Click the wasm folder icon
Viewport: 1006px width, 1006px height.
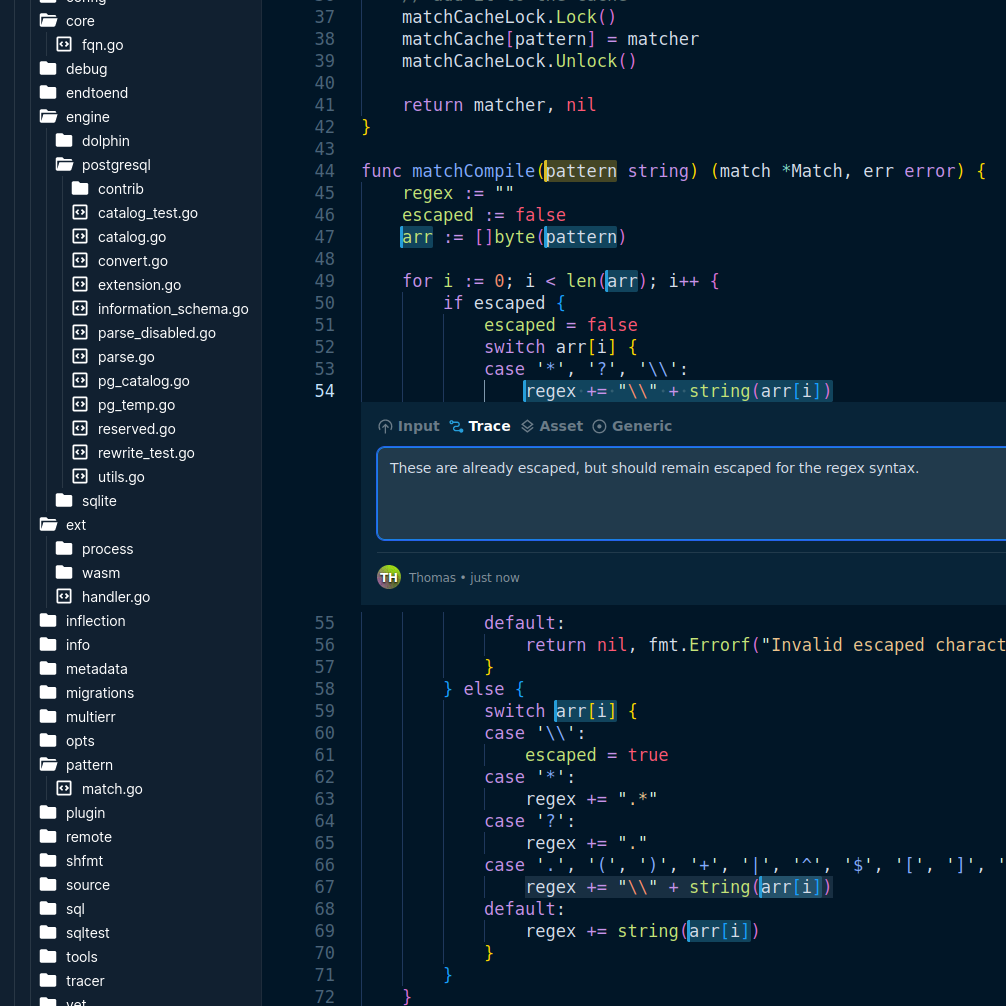click(x=64, y=573)
